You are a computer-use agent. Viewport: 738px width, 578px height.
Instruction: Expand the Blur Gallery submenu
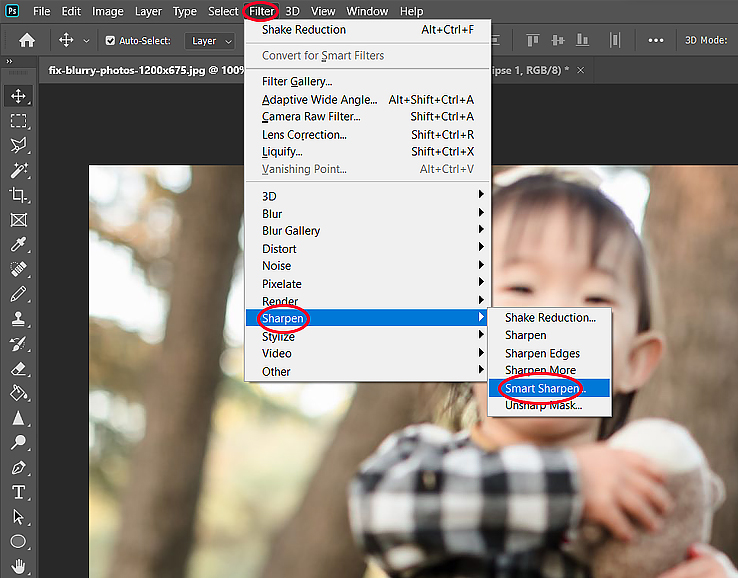click(x=367, y=231)
